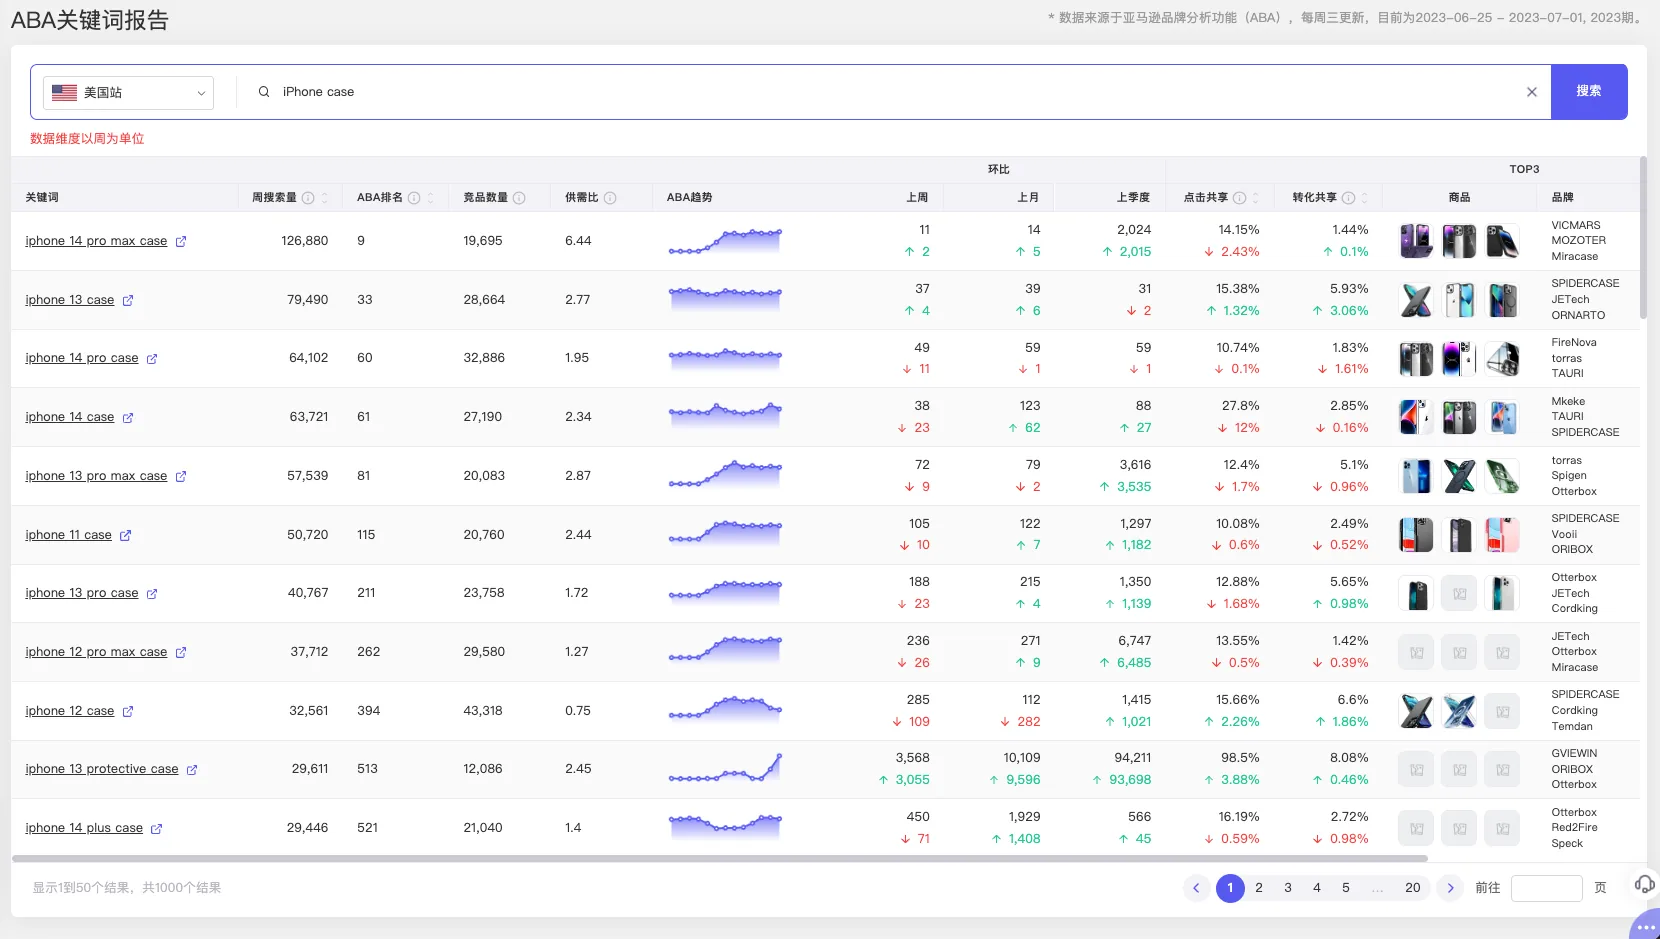This screenshot has height=939, width=1660.
Task: Sort by 转化共享 column arrows
Action: pyautogui.click(x=1364, y=198)
